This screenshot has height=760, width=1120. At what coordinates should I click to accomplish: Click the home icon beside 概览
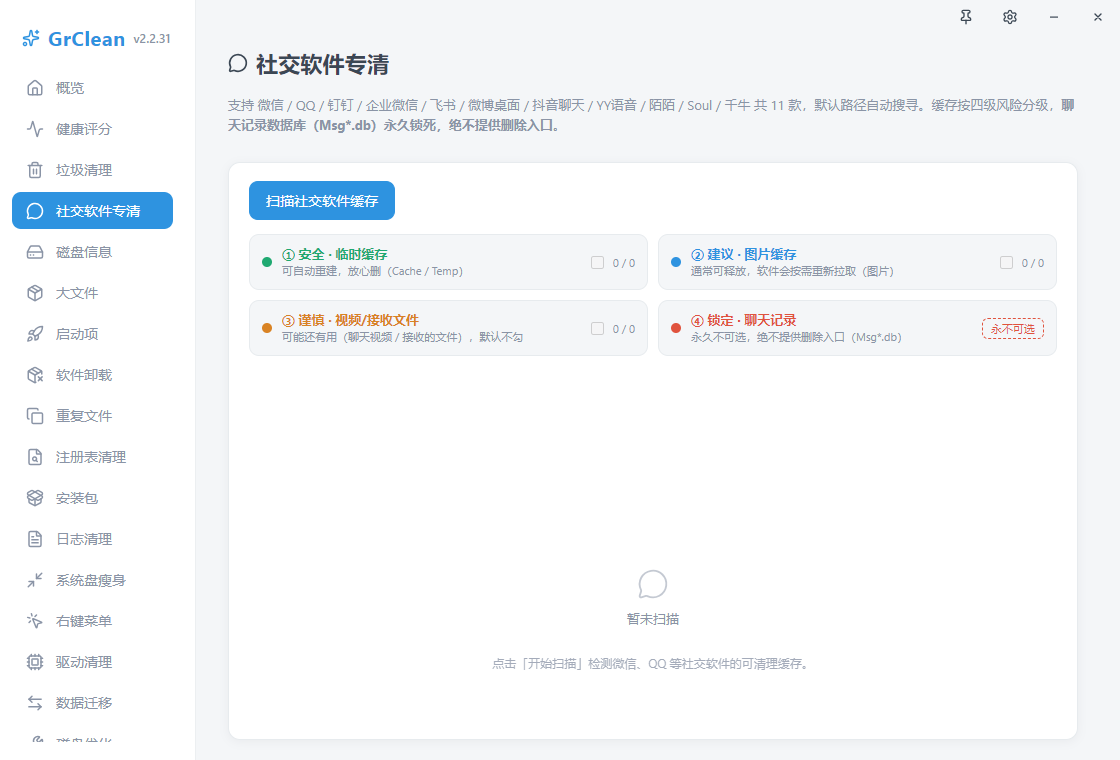(x=35, y=88)
